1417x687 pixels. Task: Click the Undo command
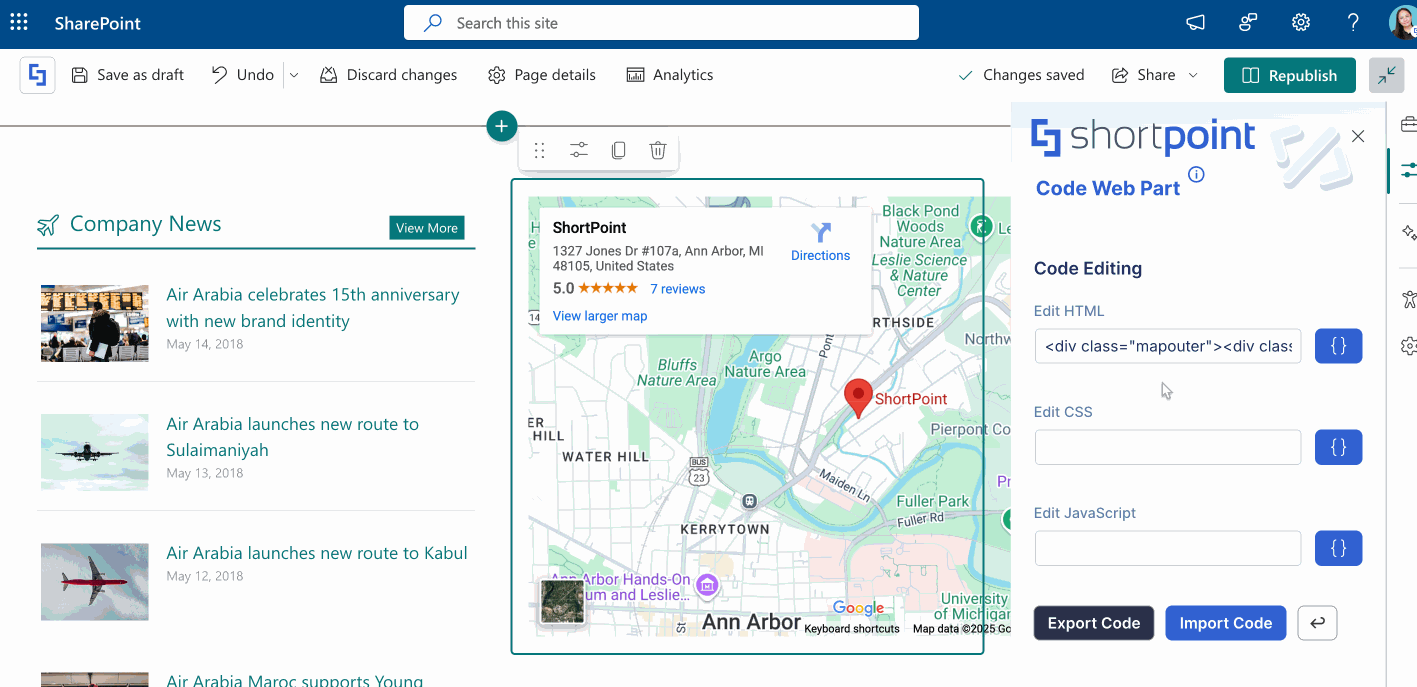point(243,75)
